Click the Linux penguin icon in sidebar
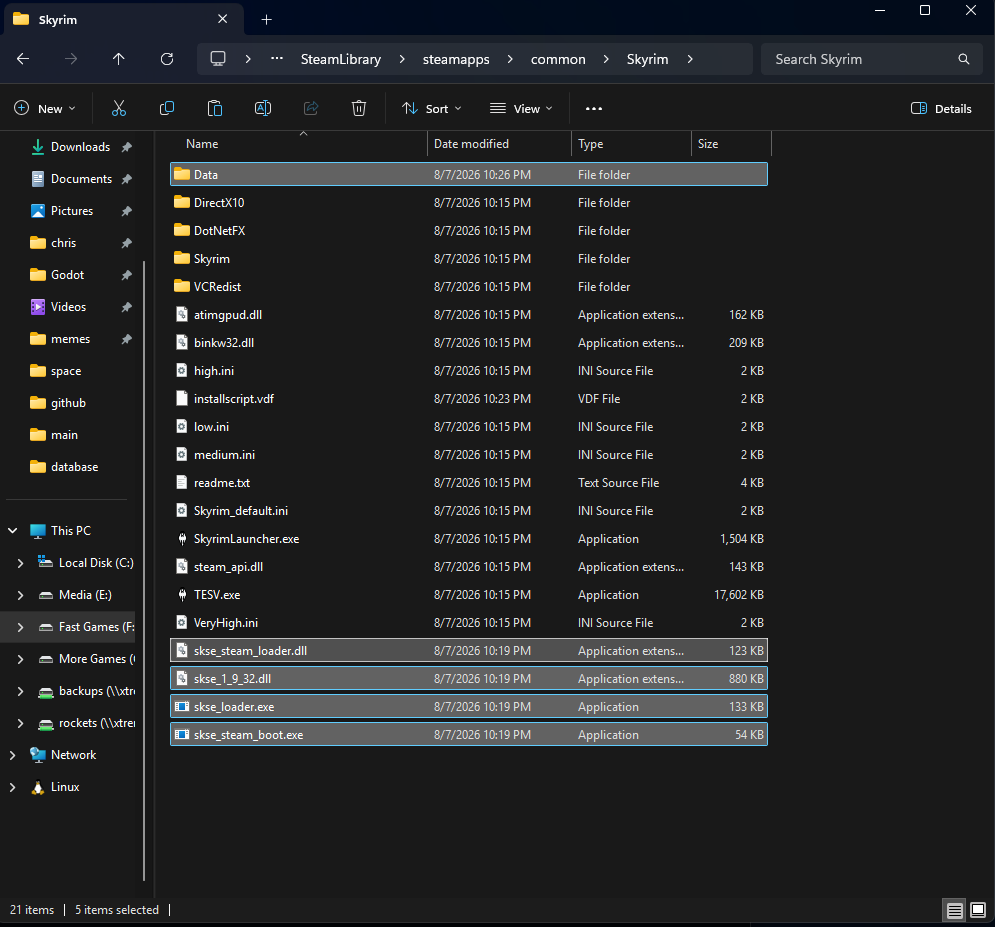 [38, 787]
